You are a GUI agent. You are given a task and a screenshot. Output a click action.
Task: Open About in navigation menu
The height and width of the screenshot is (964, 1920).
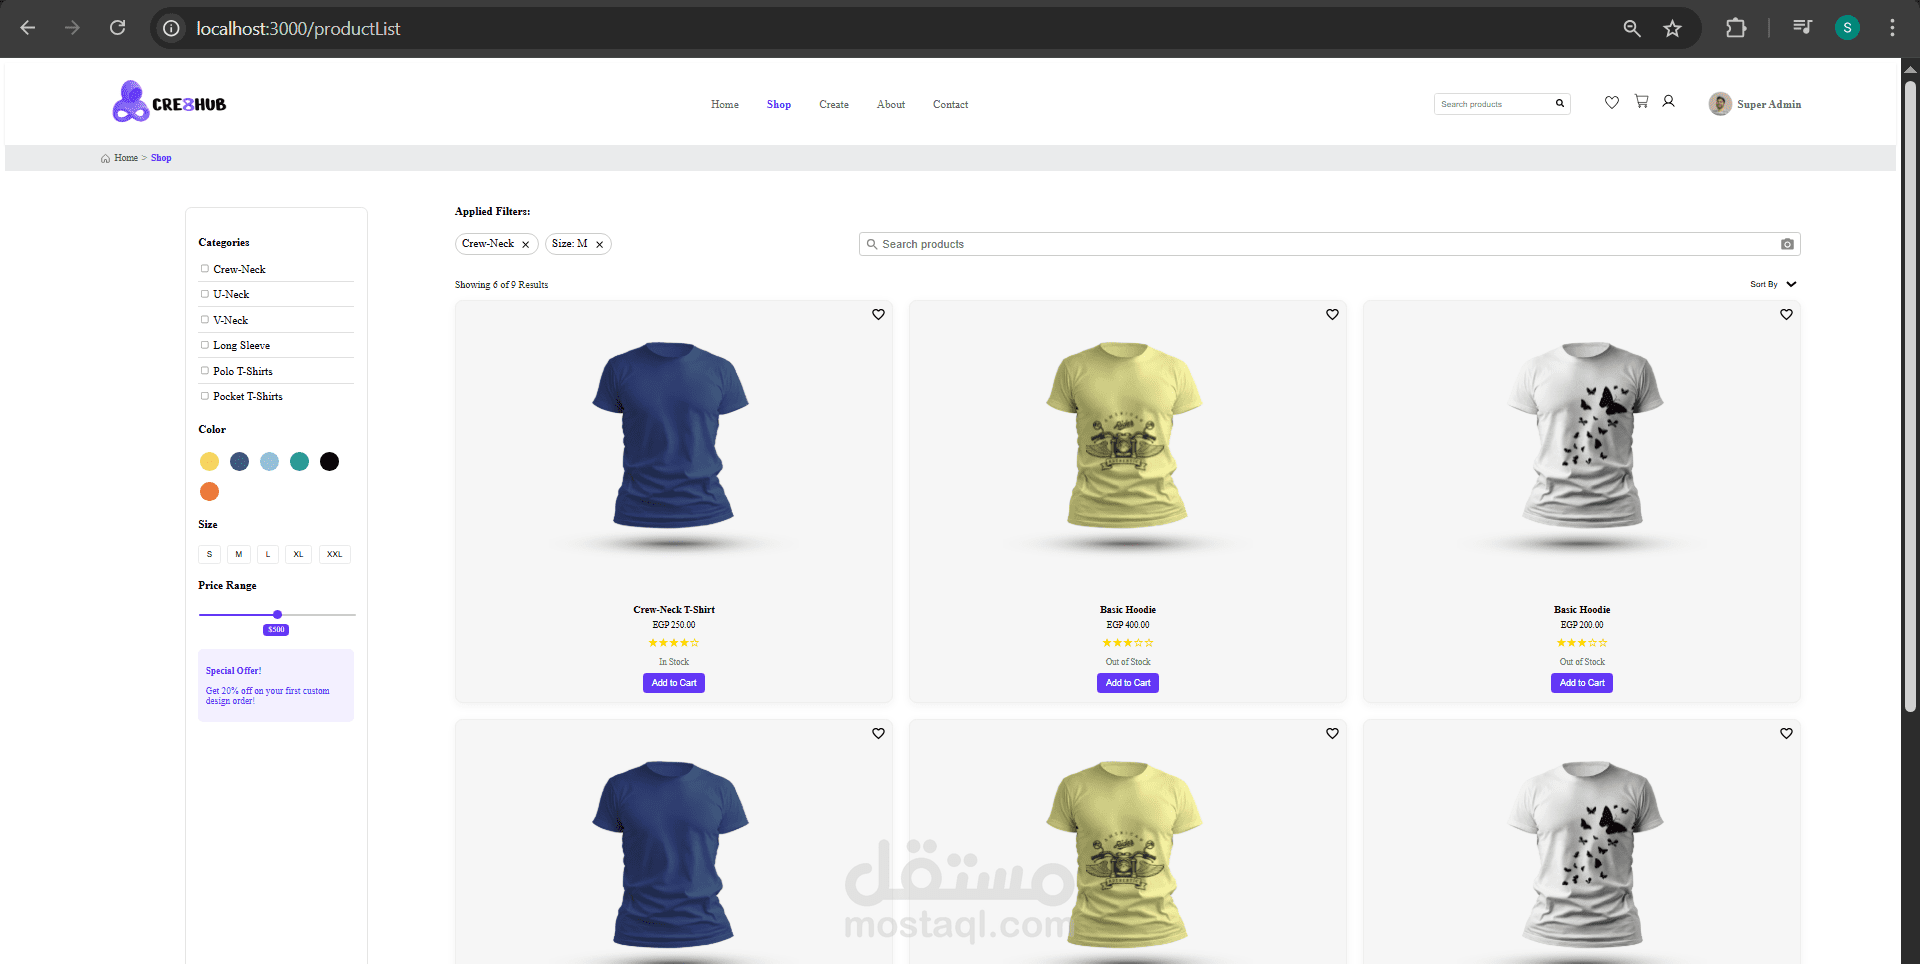point(891,104)
